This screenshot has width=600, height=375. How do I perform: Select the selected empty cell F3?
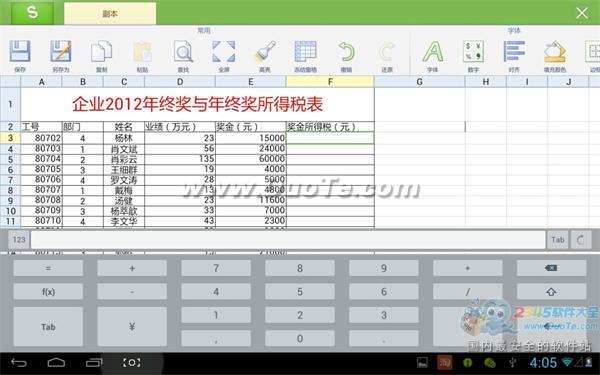330,138
